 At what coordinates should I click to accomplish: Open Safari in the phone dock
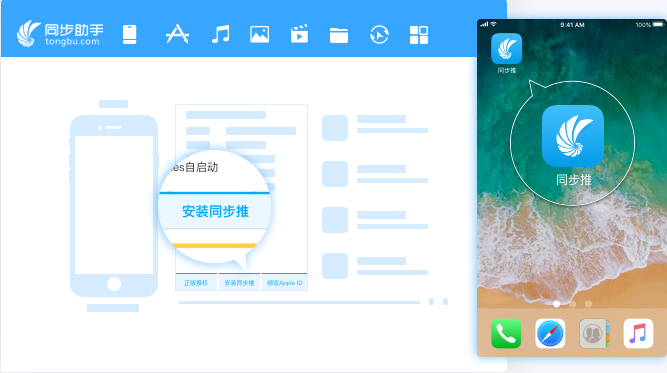pos(550,333)
